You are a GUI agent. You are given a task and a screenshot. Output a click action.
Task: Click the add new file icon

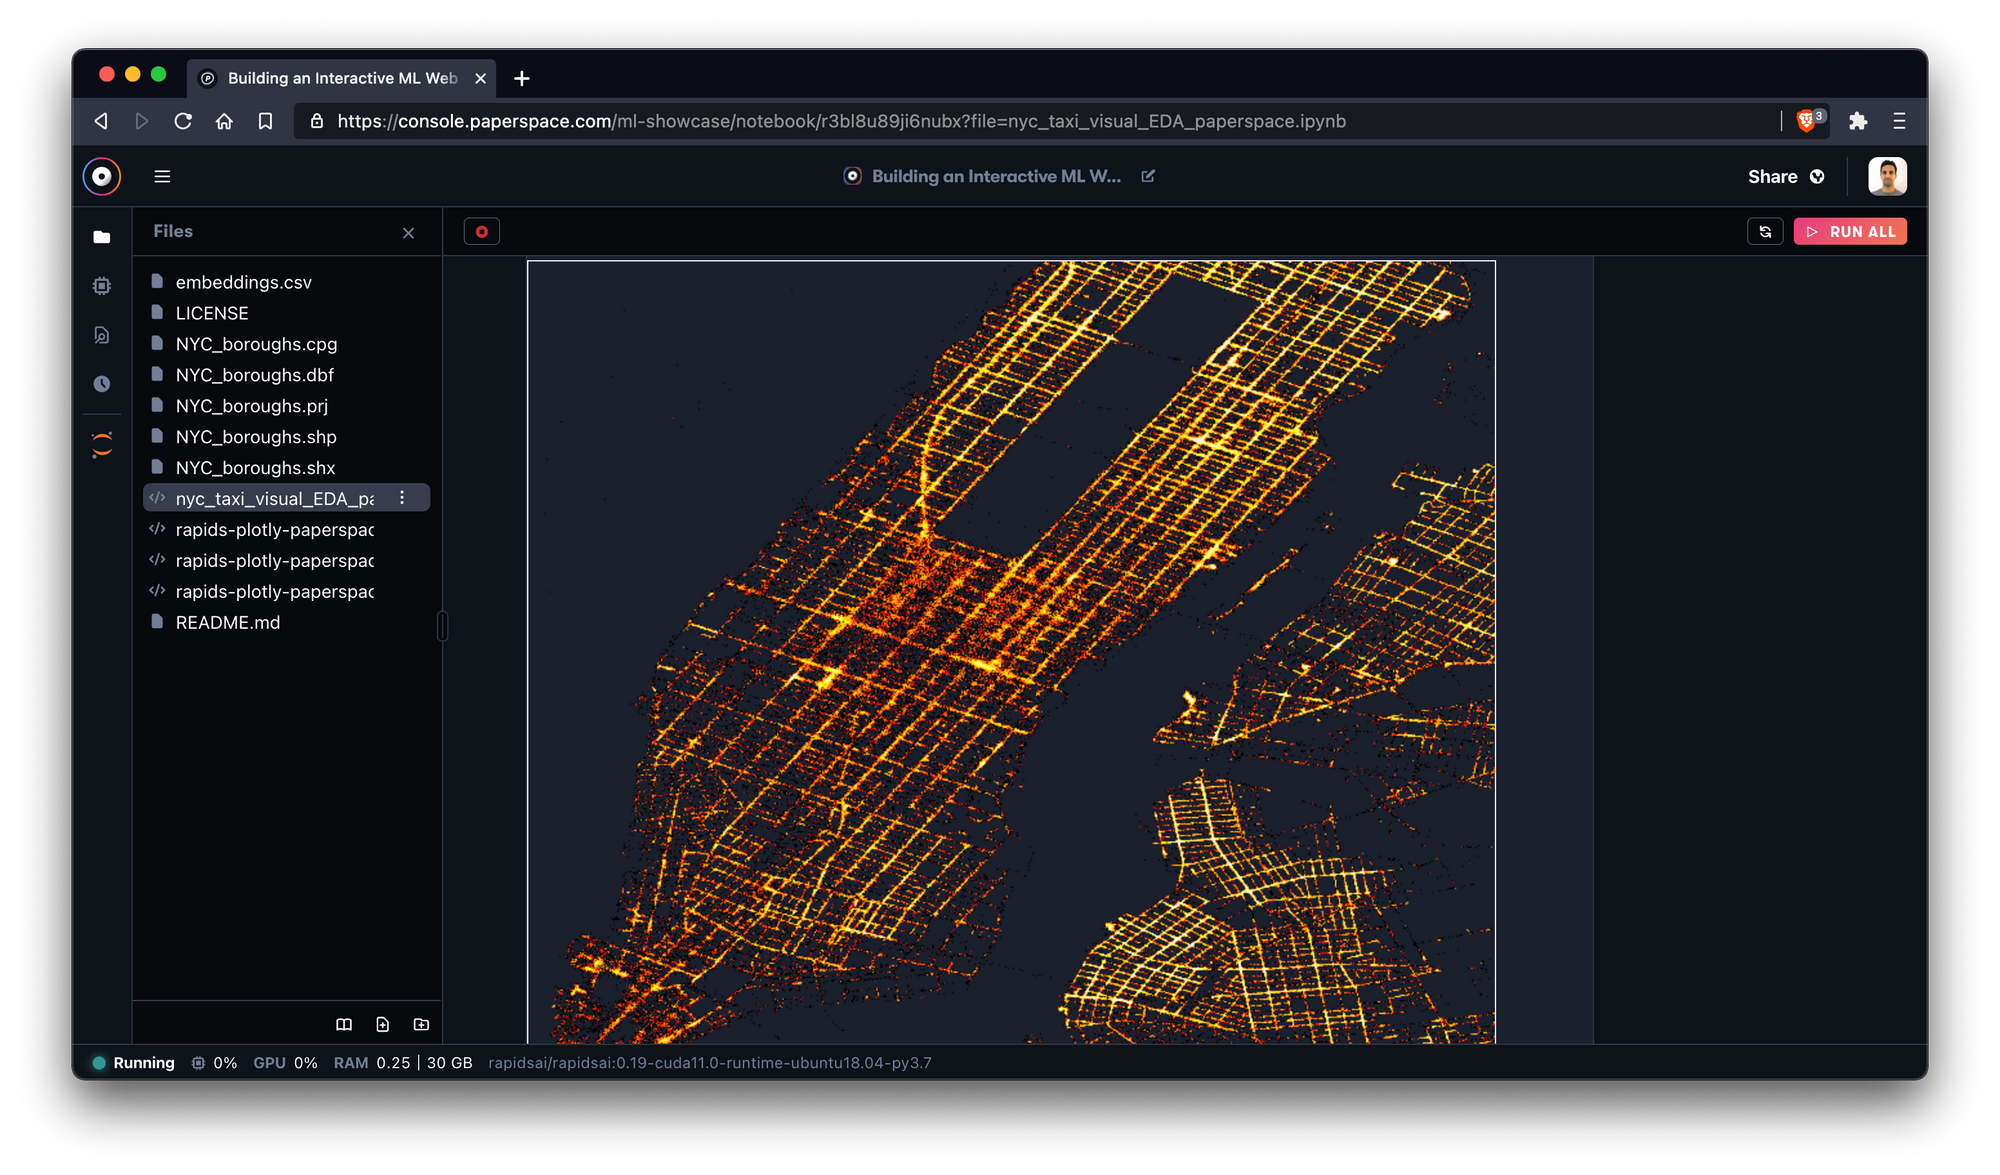[382, 1024]
